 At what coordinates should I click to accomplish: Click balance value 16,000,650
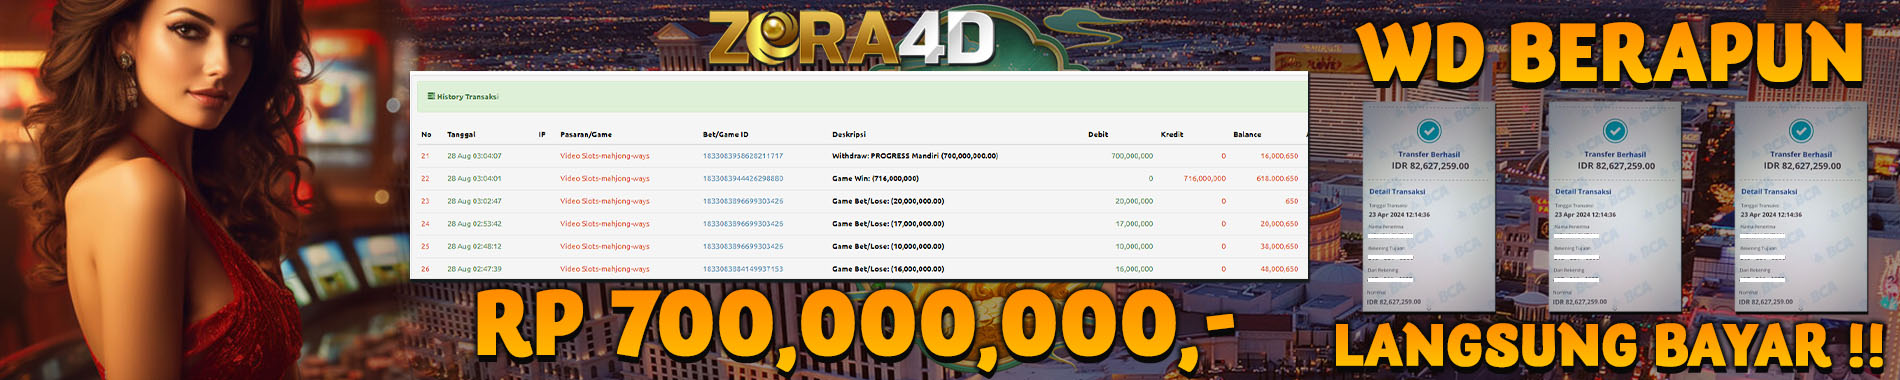tap(1279, 156)
